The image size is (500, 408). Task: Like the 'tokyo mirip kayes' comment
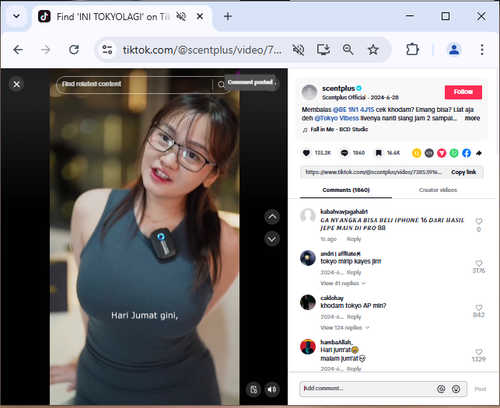(479, 263)
